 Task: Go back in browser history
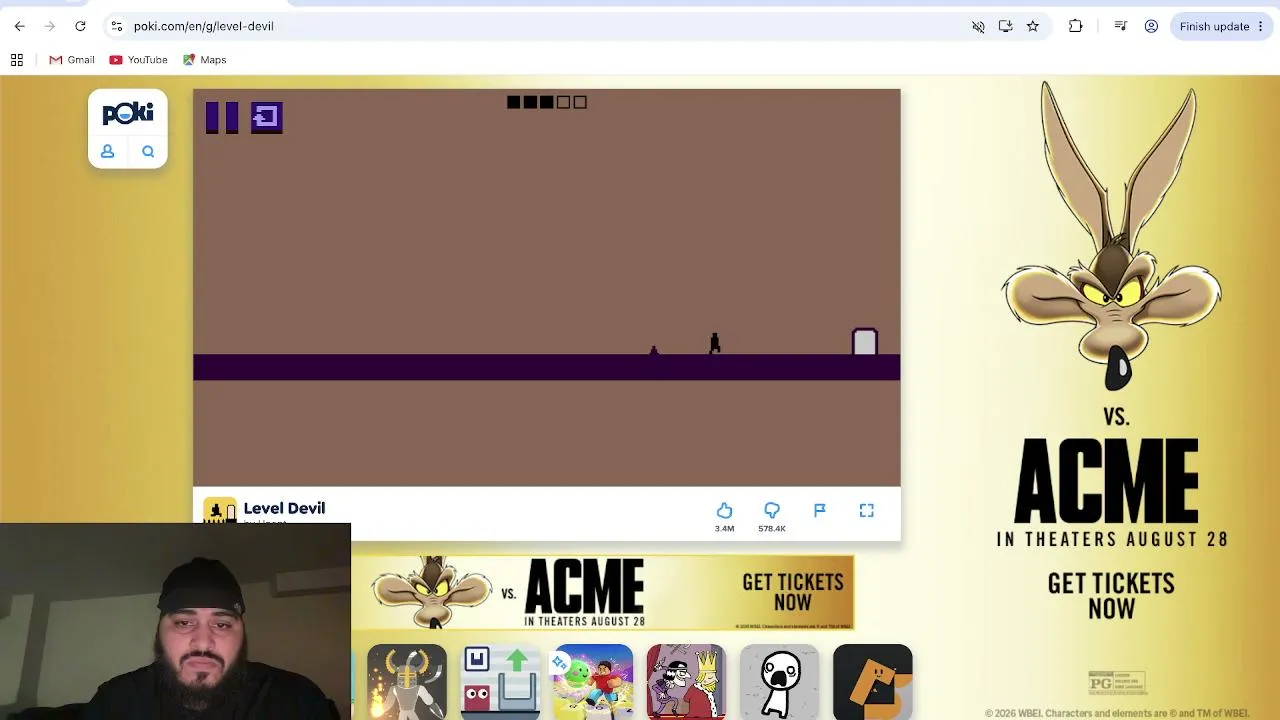pyautogui.click(x=20, y=26)
